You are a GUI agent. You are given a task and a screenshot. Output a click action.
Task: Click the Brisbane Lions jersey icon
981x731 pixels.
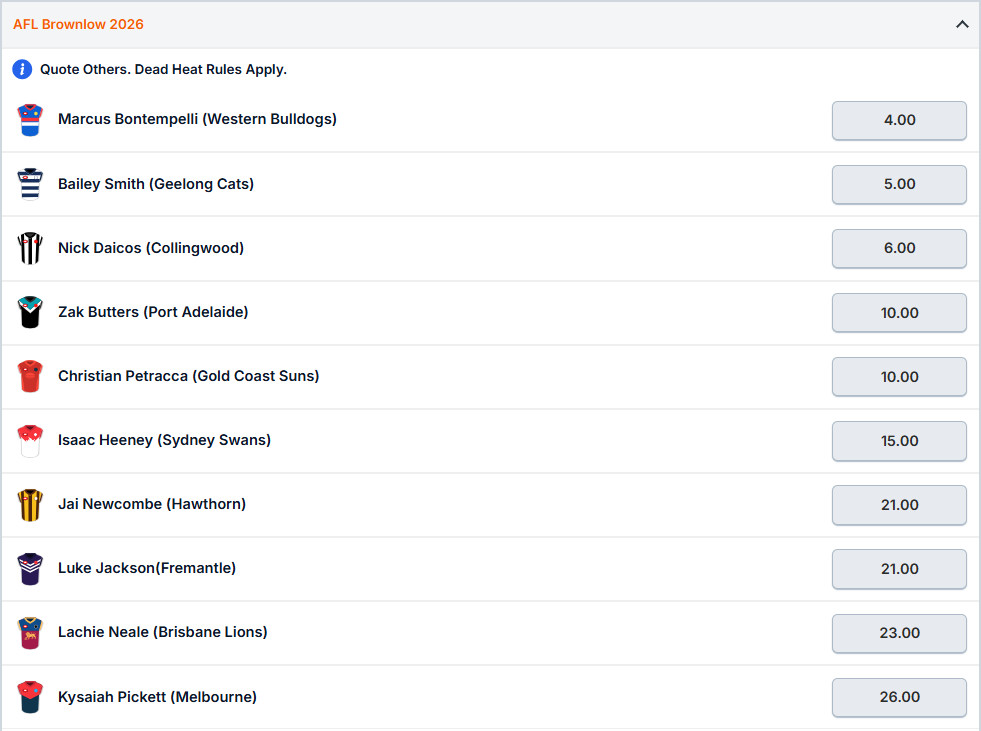point(30,633)
